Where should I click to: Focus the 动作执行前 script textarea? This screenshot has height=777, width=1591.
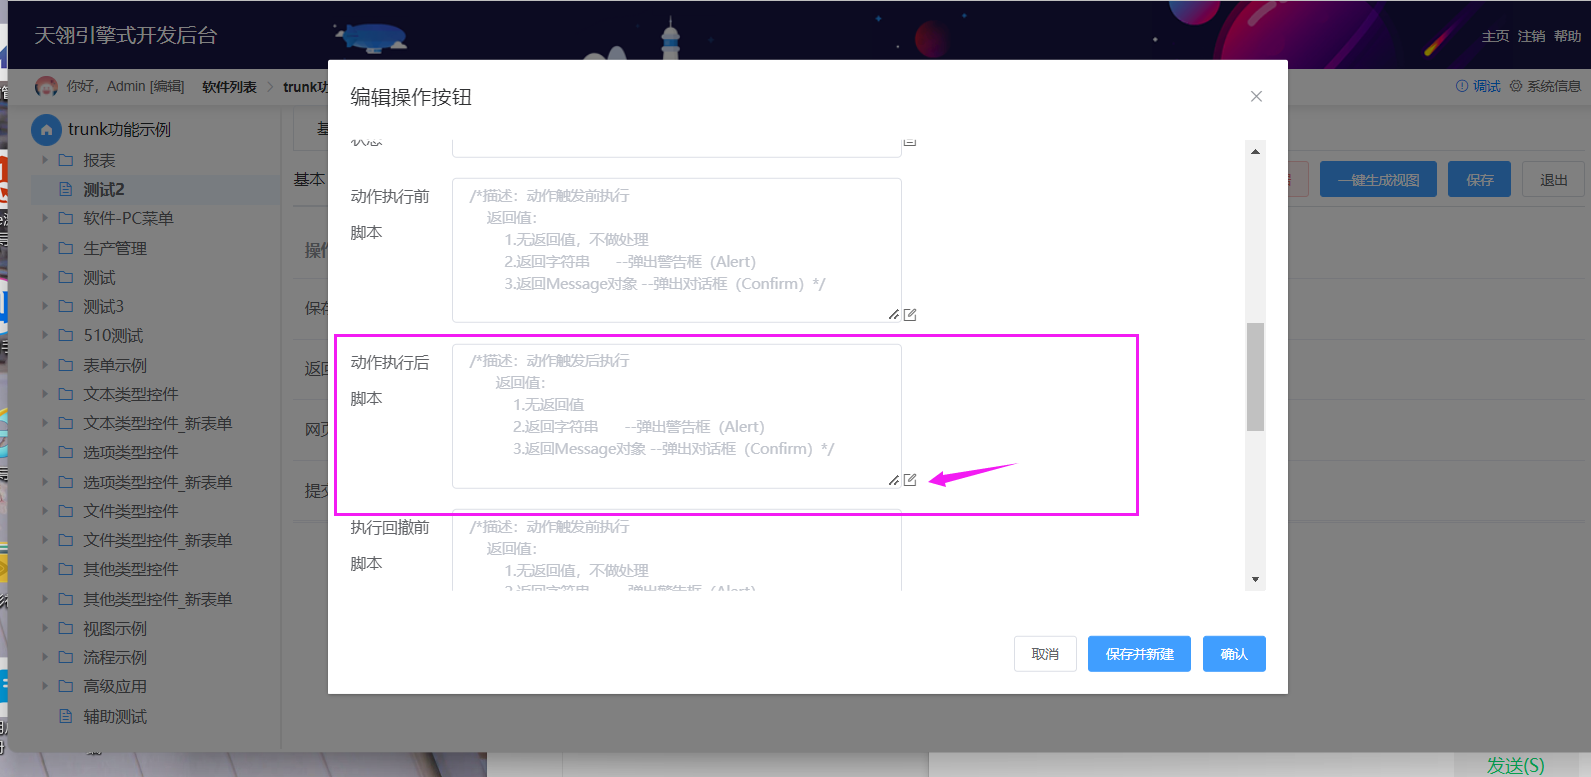[677, 250]
